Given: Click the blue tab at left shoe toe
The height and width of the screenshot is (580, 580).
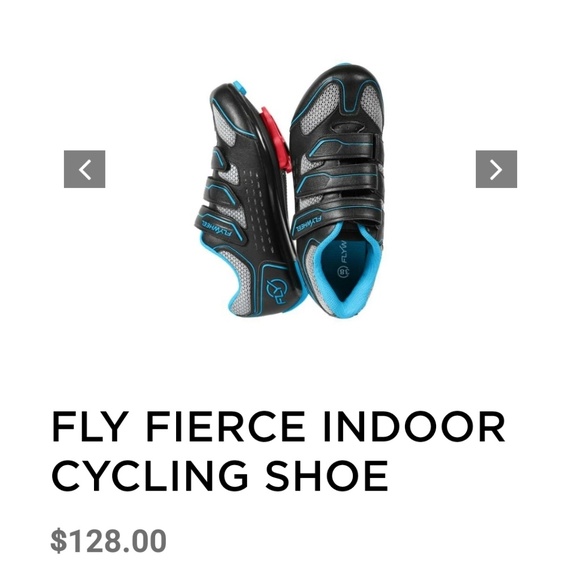Looking at the screenshot, I should 239,87.
